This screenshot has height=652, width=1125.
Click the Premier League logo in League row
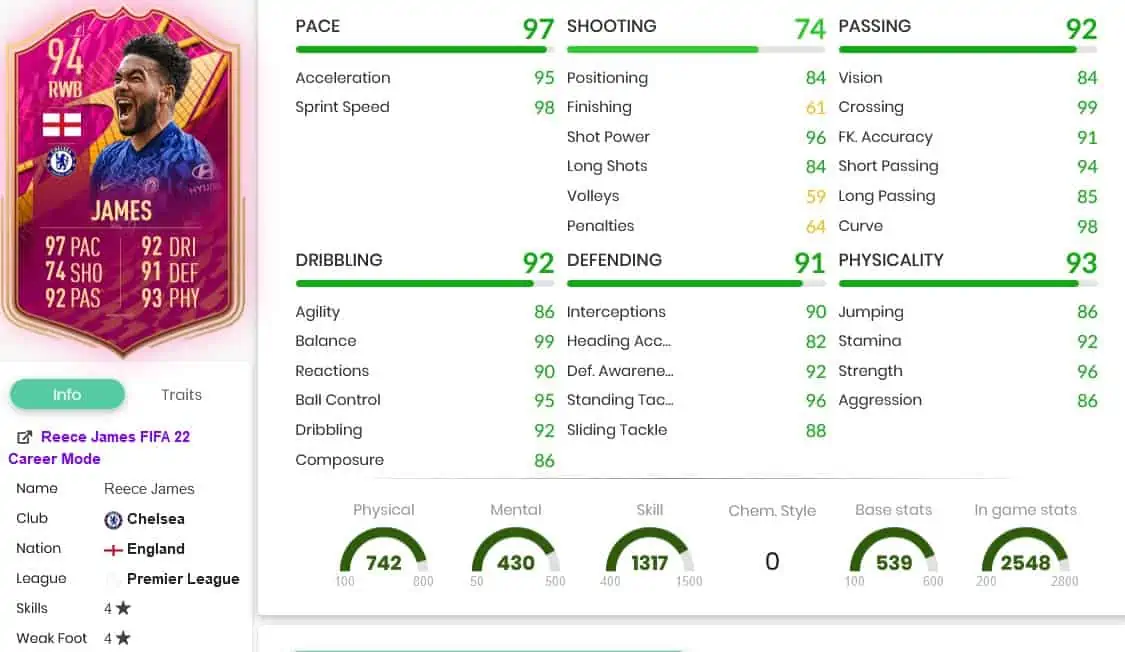(x=113, y=579)
